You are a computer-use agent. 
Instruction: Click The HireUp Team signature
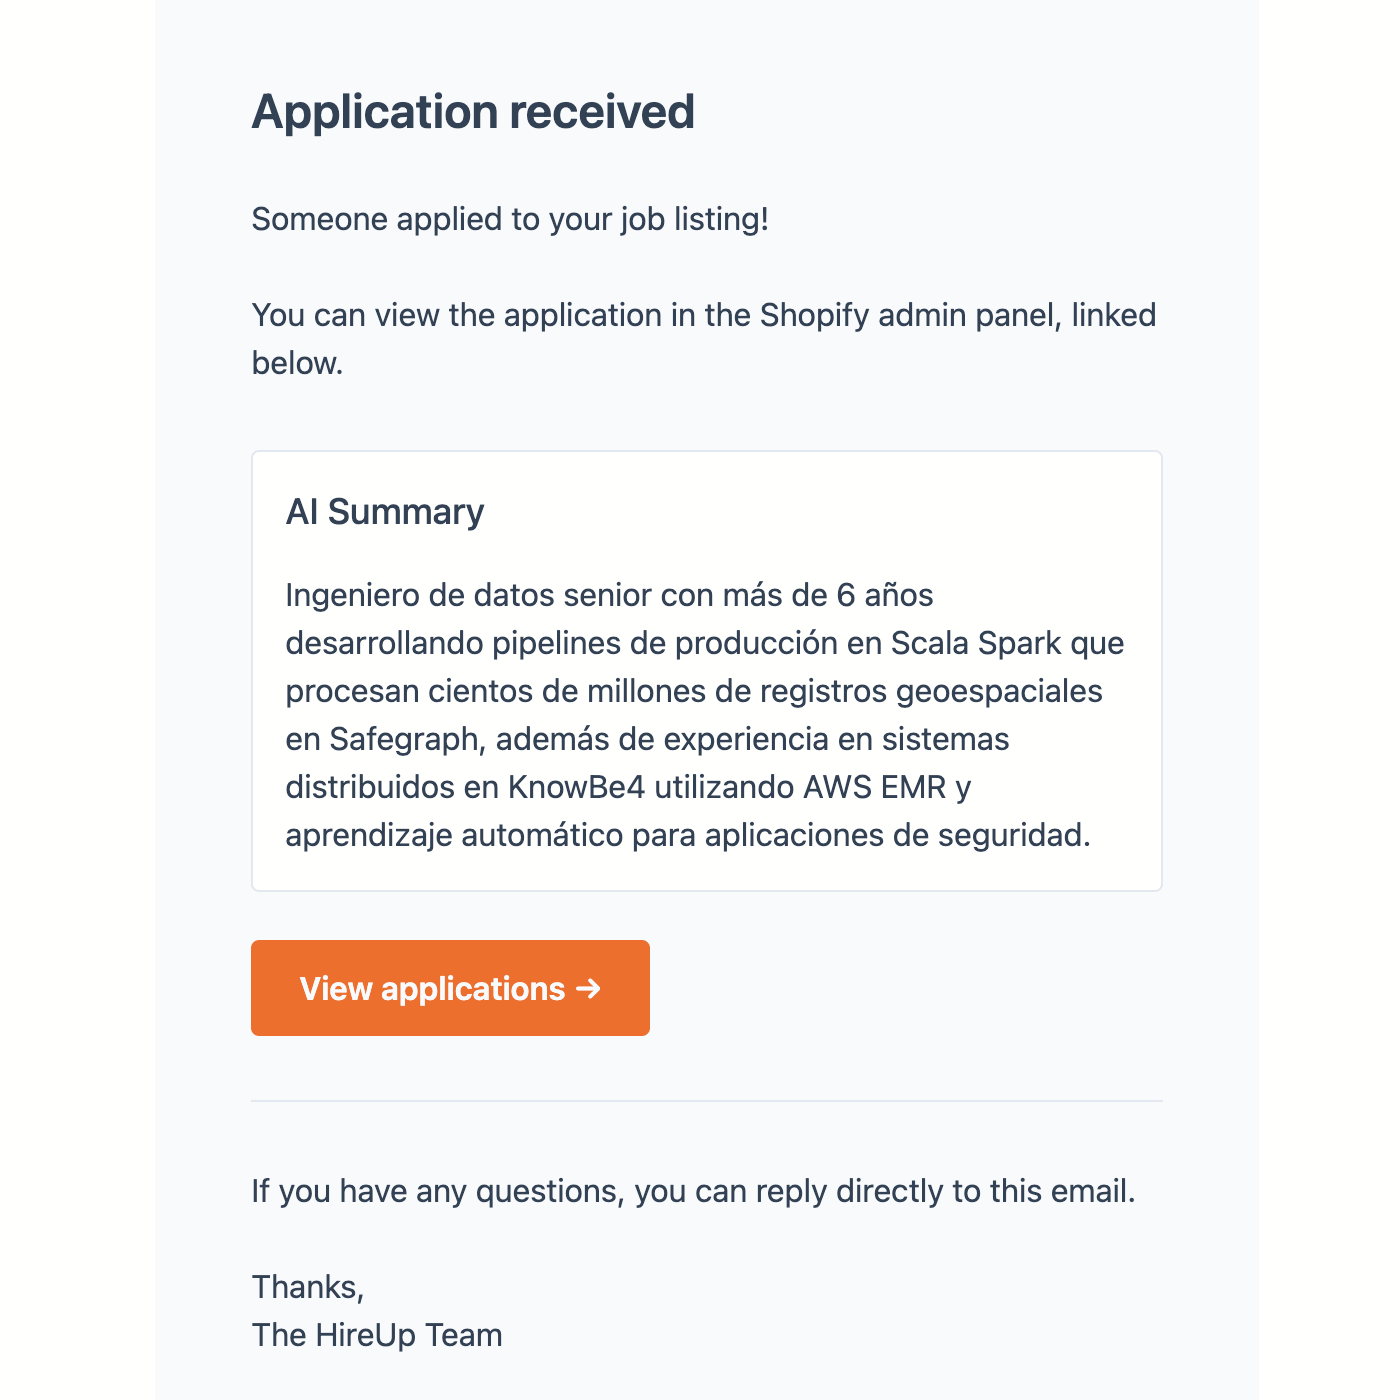click(x=377, y=1335)
